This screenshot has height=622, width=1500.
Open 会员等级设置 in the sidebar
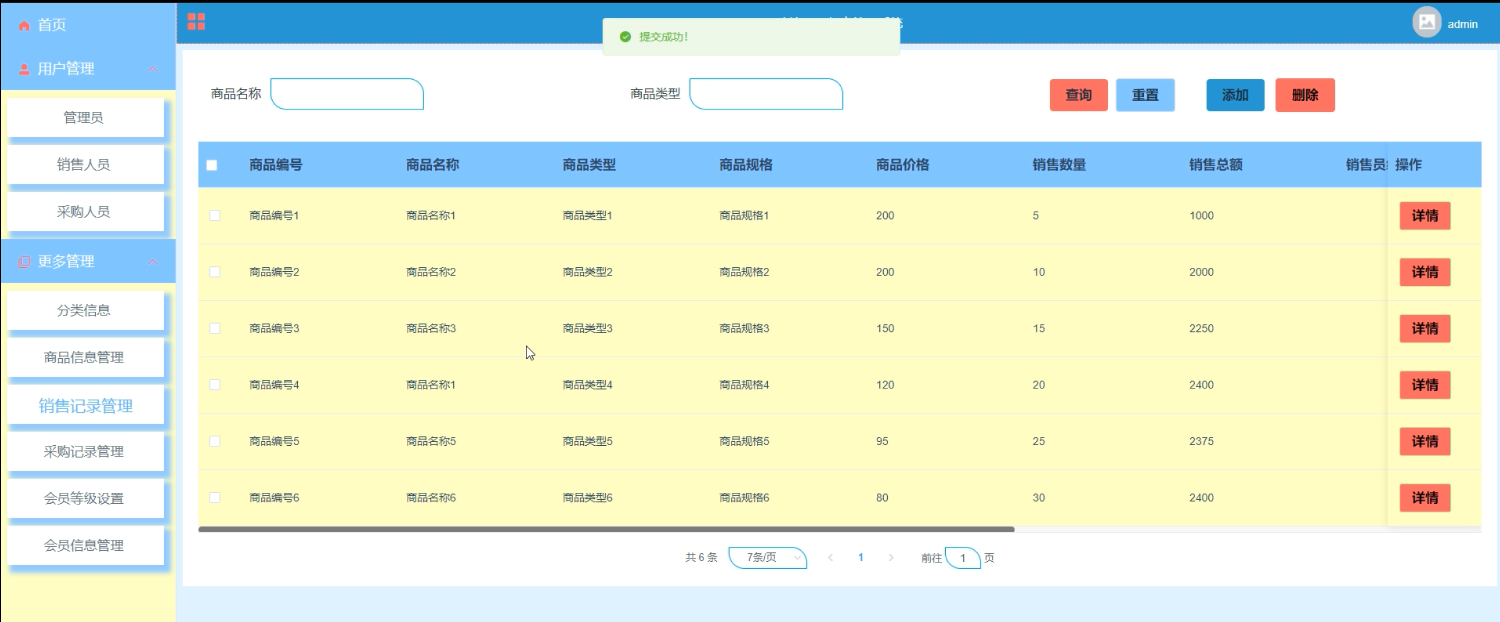[x=84, y=498]
